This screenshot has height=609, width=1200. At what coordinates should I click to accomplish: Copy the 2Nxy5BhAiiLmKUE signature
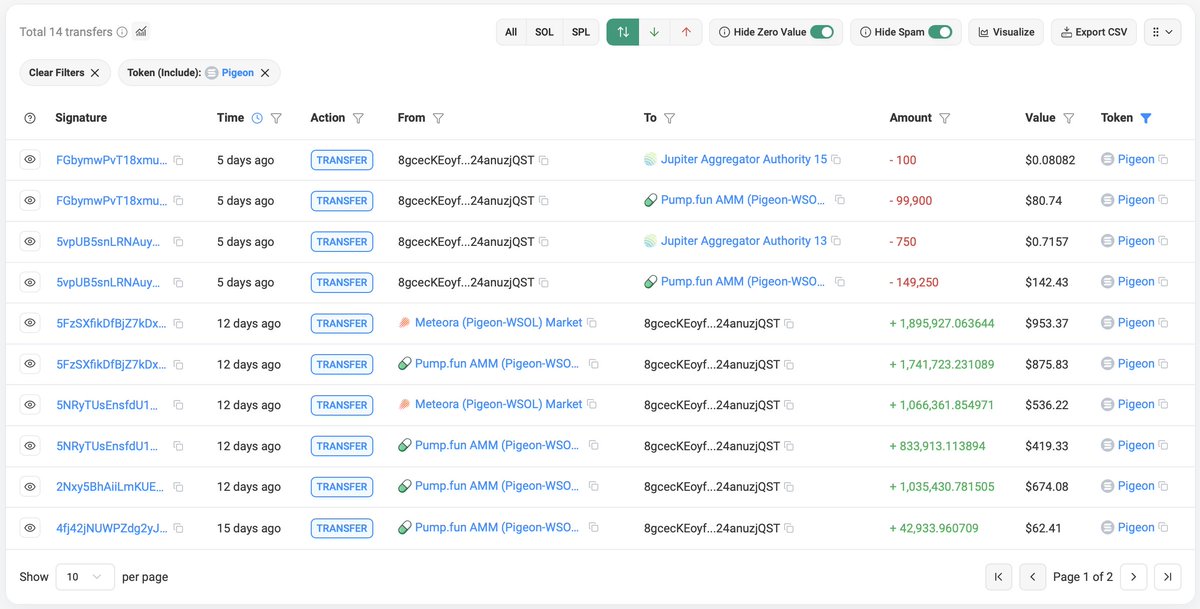(x=178, y=487)
